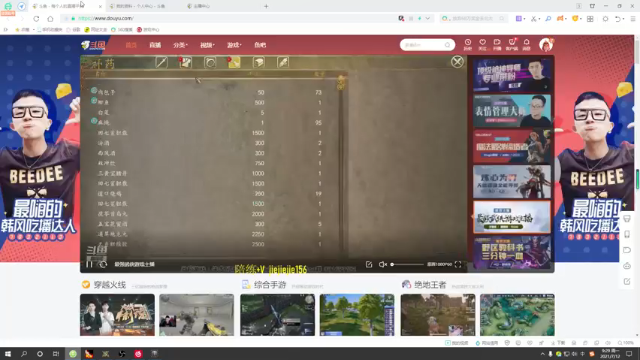
Task: Click the Douyu logo in header
Action: (93, 45)
